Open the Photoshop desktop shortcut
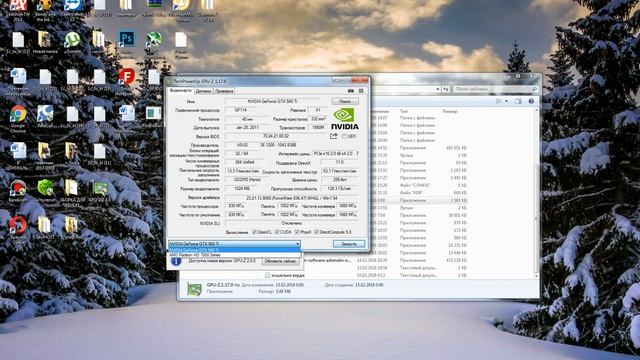The image size is (640, 360). [127, 40]
